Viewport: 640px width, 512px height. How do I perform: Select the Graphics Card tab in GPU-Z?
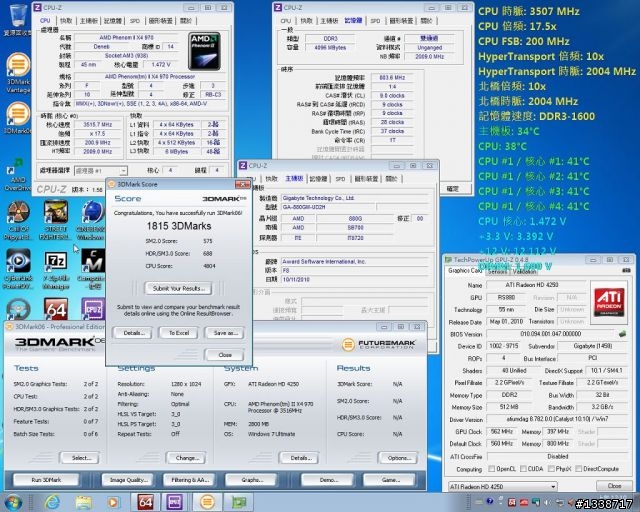tap(464, 270)
